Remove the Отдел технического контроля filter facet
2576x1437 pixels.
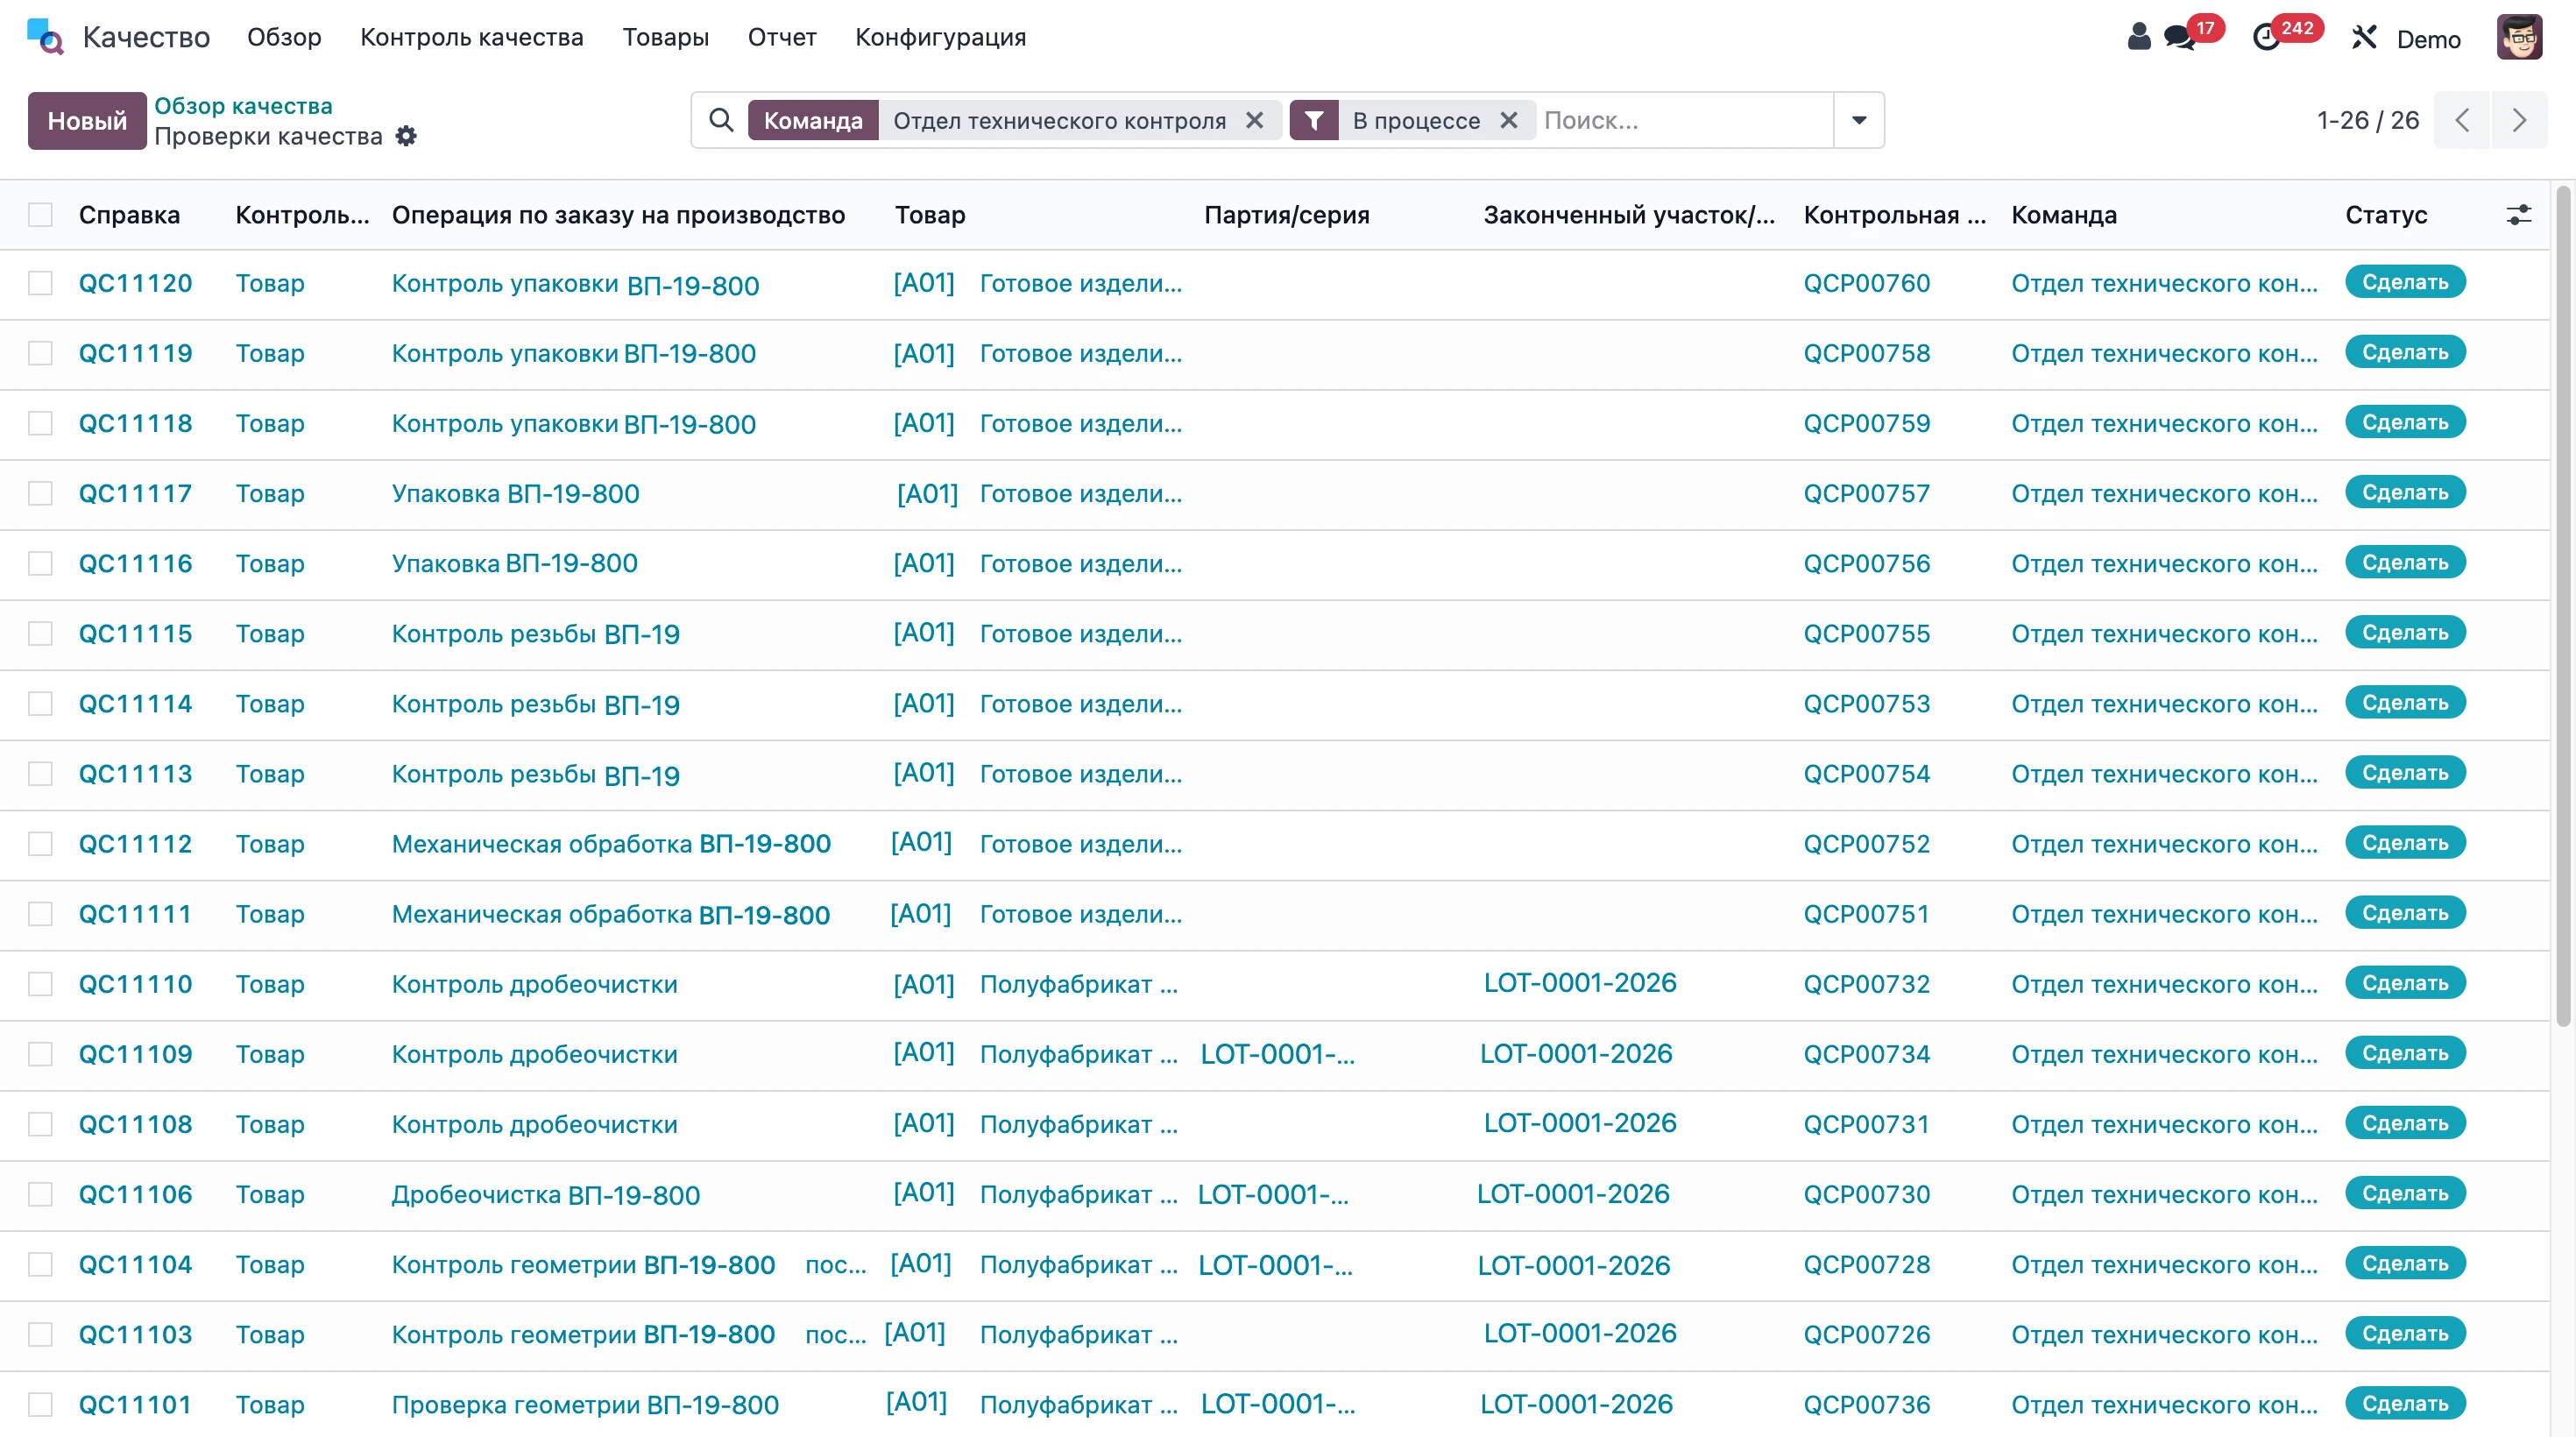click(1254, 120)
